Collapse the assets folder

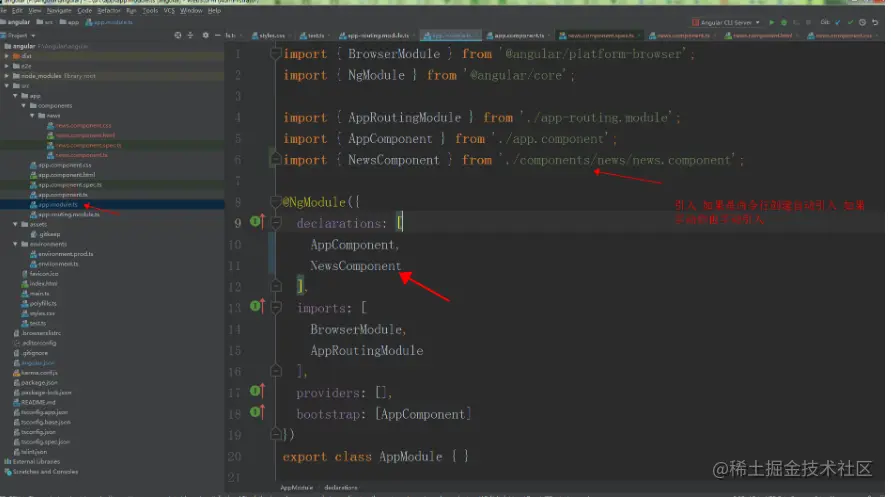click(x=15, y=224)
